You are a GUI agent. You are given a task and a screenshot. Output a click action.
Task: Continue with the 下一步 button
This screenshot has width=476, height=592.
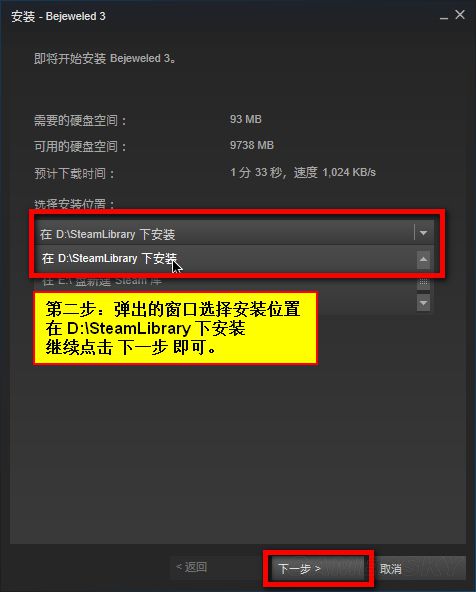pos(318,568)
